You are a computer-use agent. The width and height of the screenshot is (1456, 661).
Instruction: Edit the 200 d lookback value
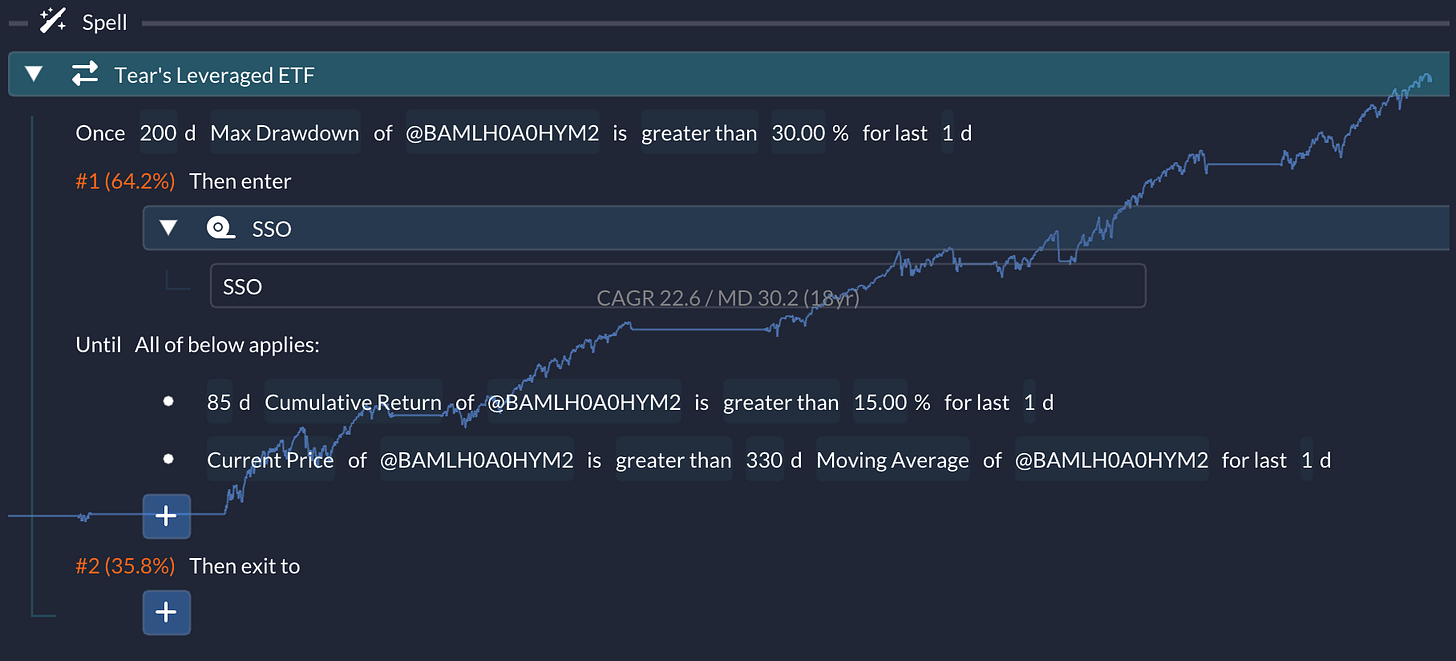click(158, 133)
